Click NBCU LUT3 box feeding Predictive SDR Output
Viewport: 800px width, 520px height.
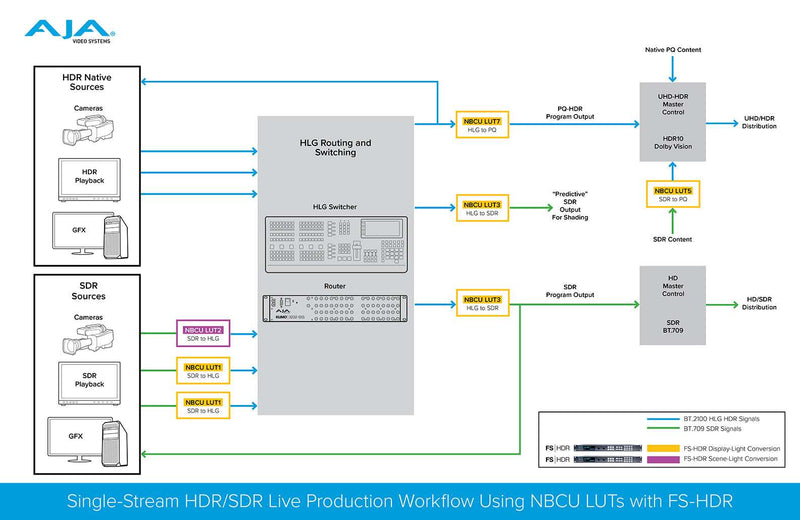coord(482,207)
